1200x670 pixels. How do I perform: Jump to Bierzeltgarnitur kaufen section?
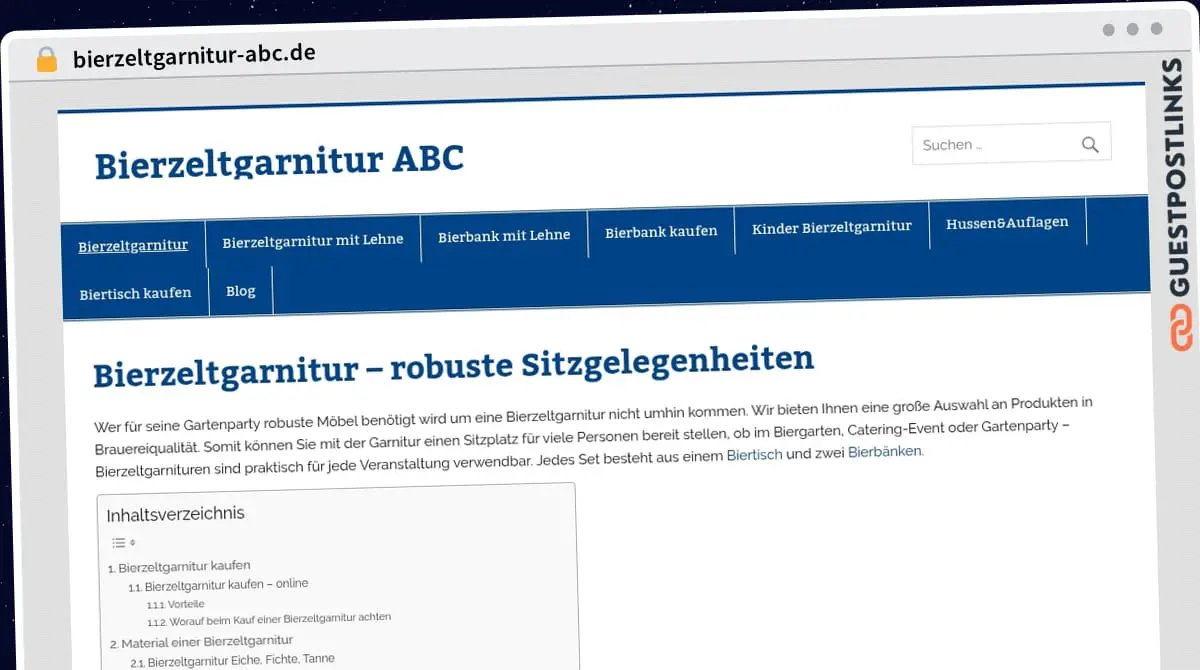click(x=184, y=566)
